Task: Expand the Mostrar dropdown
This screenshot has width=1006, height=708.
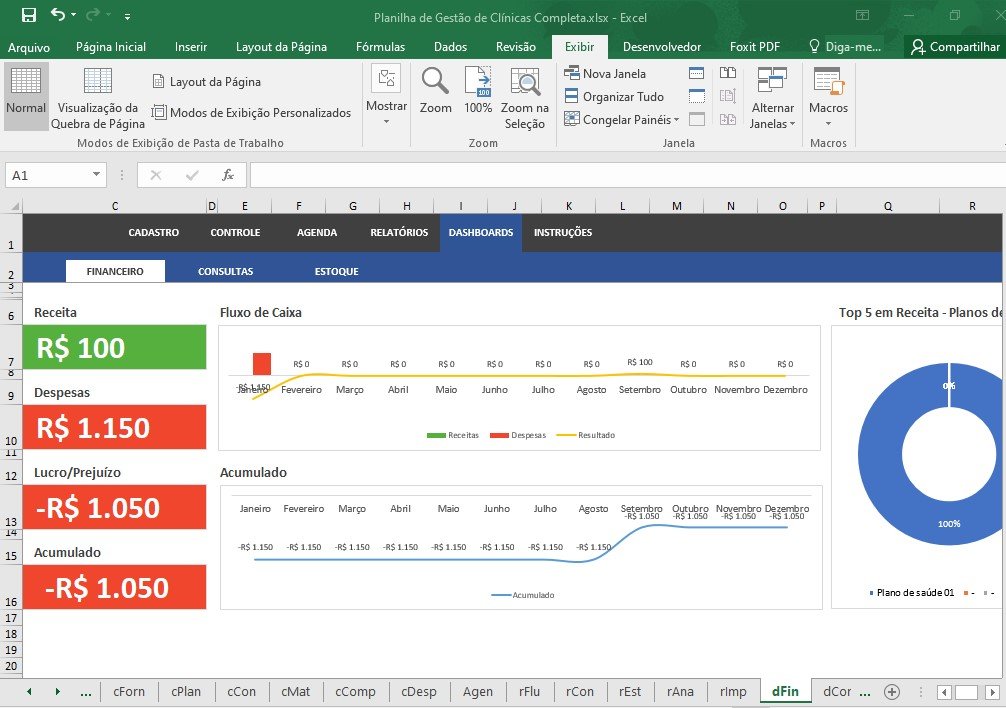Action: 386,98
